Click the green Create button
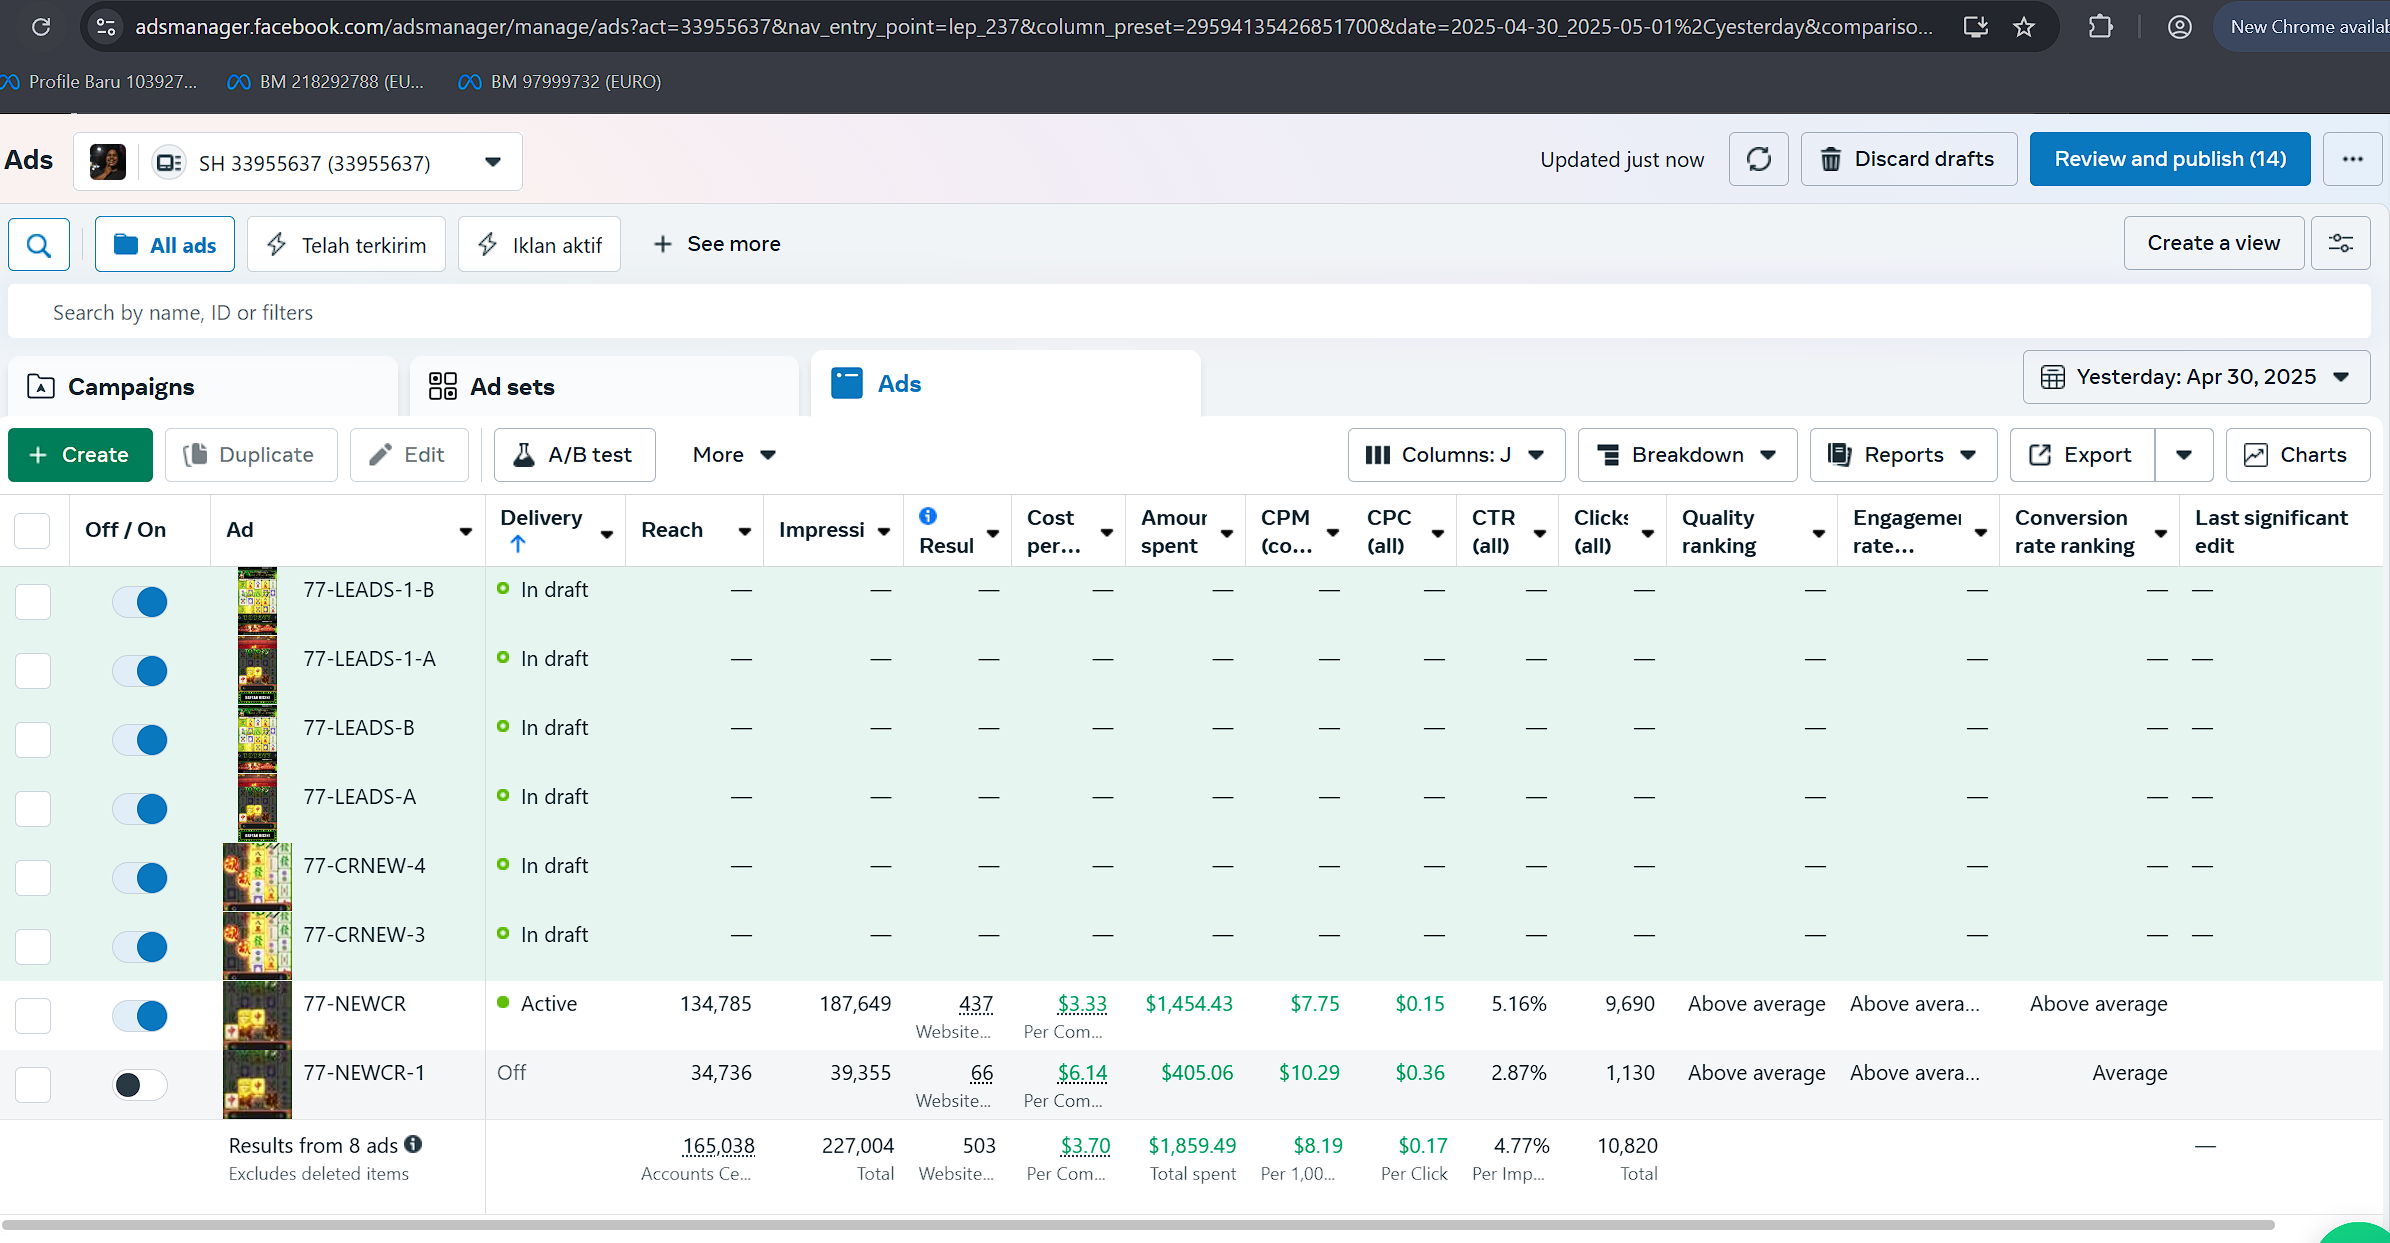This screenshot has width=2390, height=1243. 80,455
